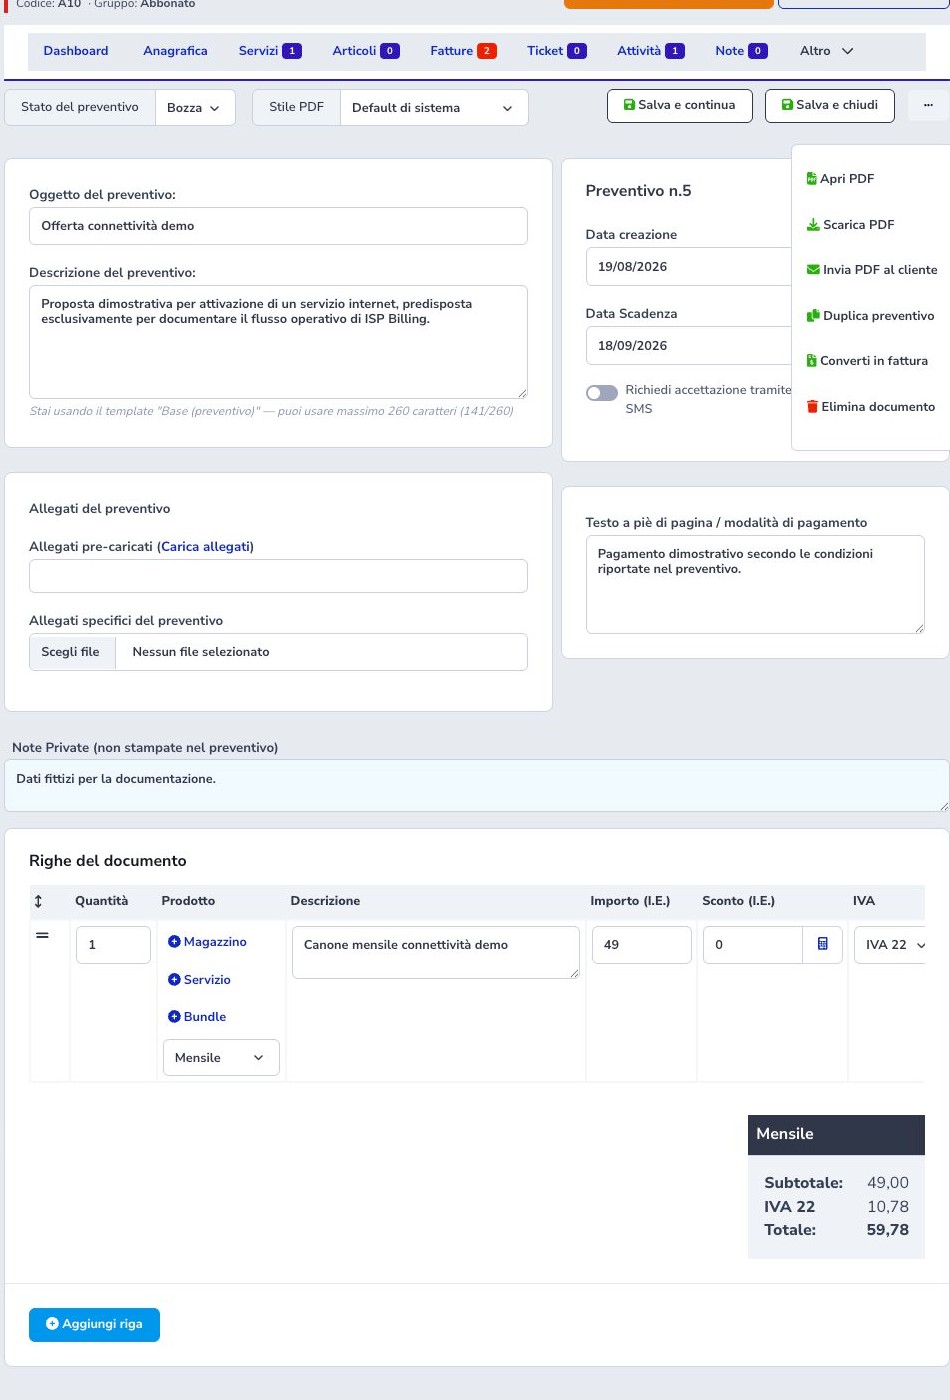Image resolution: width=950 pixels, height=1400 pixels.
Task: Click the sort arrows column header icon
Action: (38, 901)
